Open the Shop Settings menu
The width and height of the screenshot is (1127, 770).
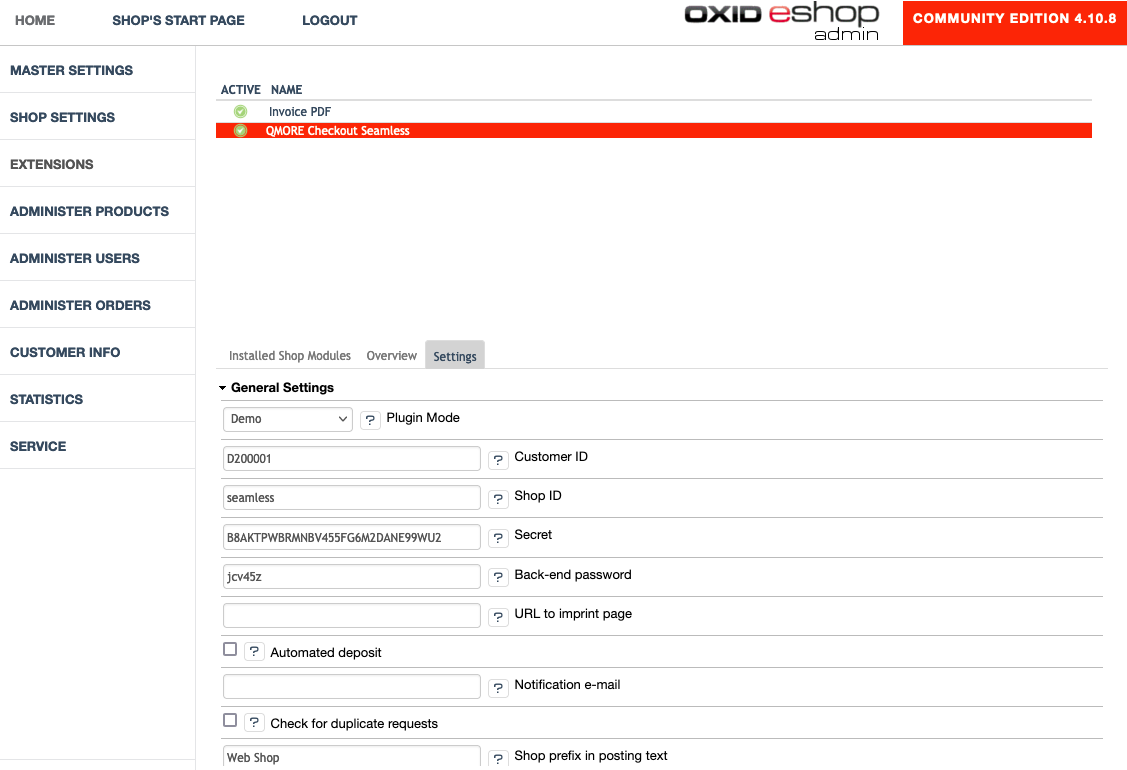click(x=63, y=117)
